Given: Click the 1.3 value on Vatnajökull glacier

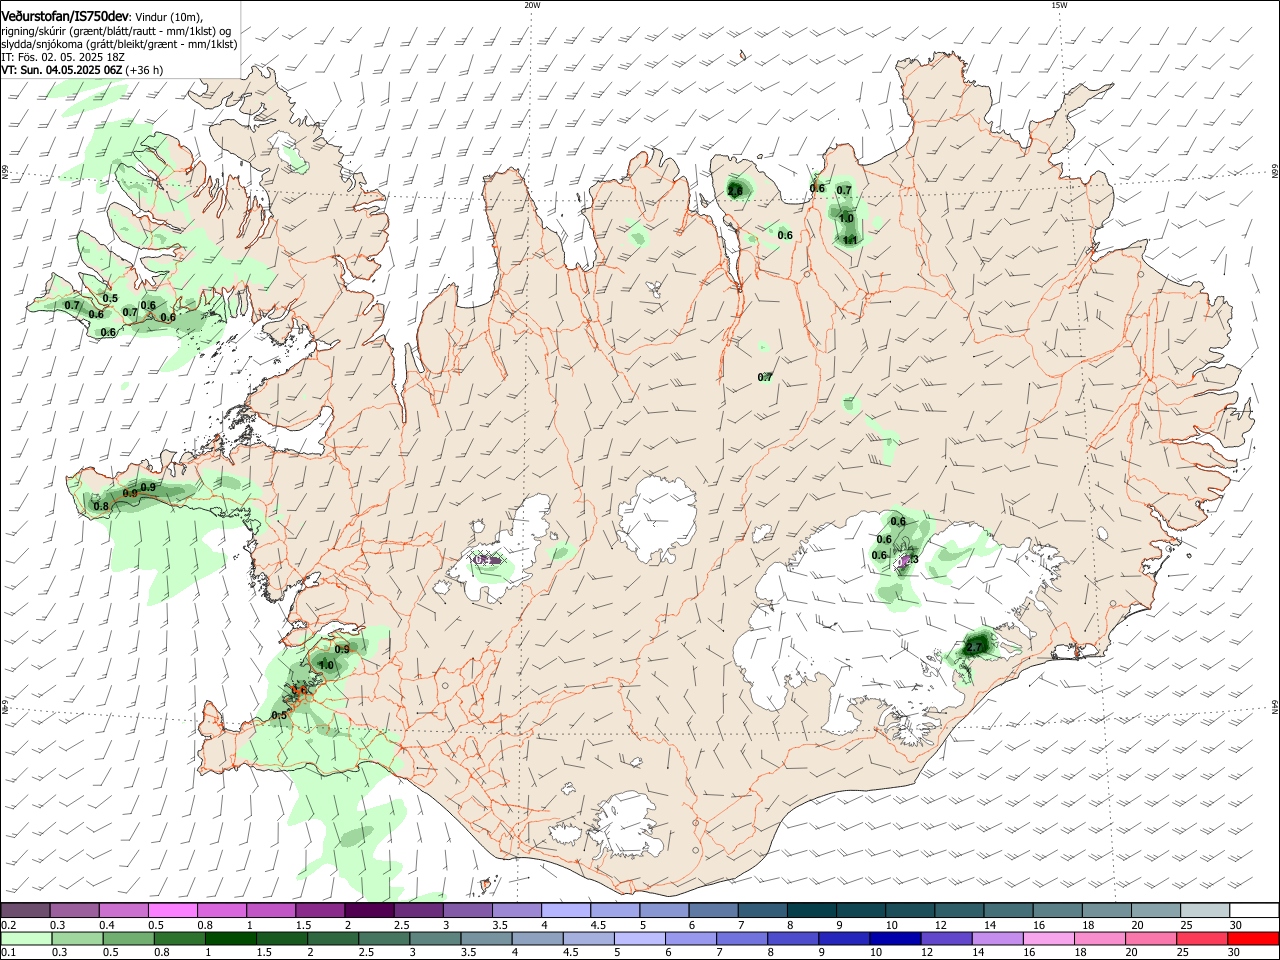Looking at the screenshot, I should point(910,560).
